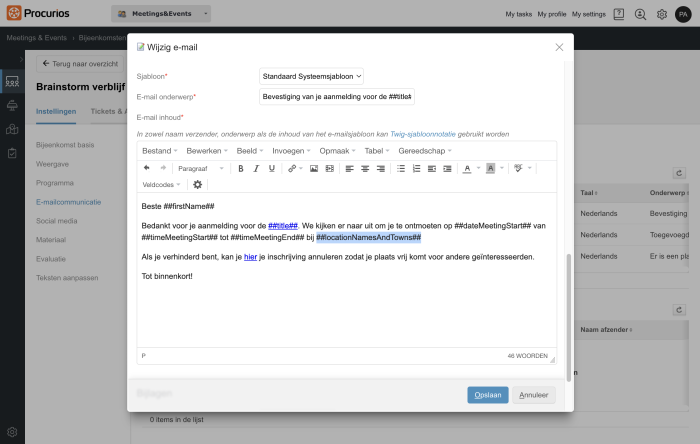Open the Bestand menu
The image size is (700, 444).
coord(160,151)
